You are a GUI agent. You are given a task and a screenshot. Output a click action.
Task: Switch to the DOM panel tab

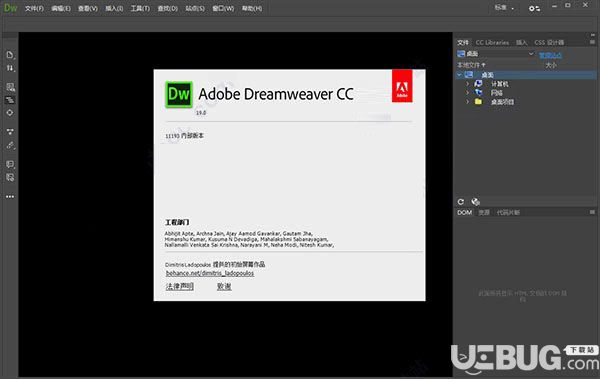465,212
